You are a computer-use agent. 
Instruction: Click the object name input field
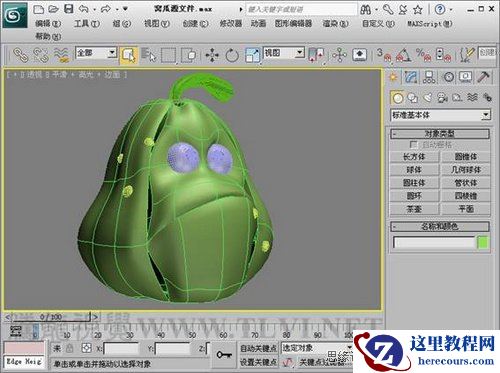coord(434,242)
